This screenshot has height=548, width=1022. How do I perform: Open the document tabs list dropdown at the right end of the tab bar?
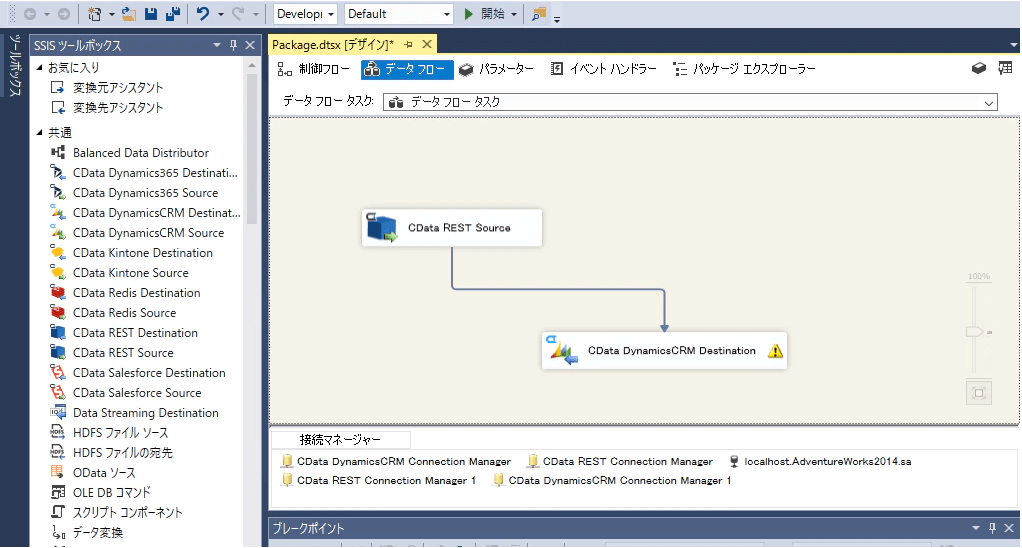point(1014,45)
